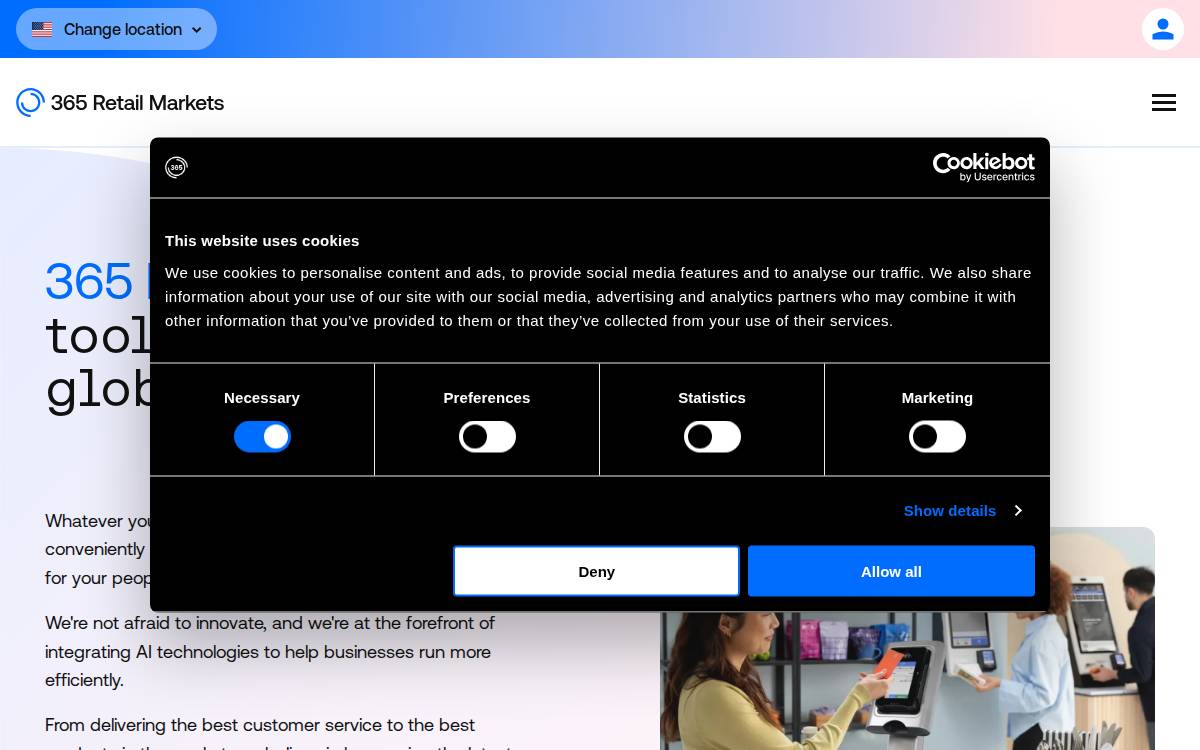Open the user account icon

(1162, 29)
